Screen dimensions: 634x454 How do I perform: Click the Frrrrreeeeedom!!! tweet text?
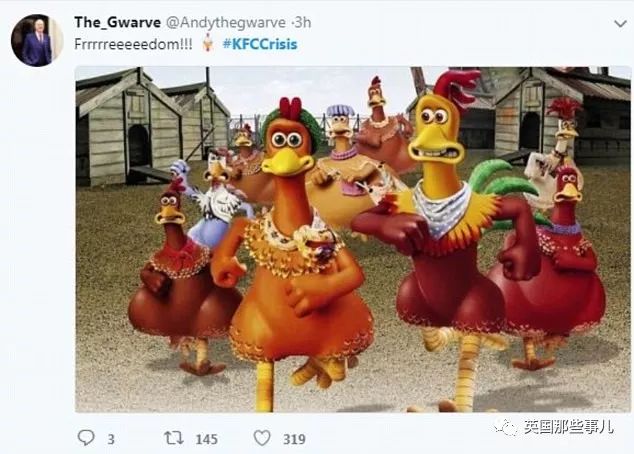(133, 44)
